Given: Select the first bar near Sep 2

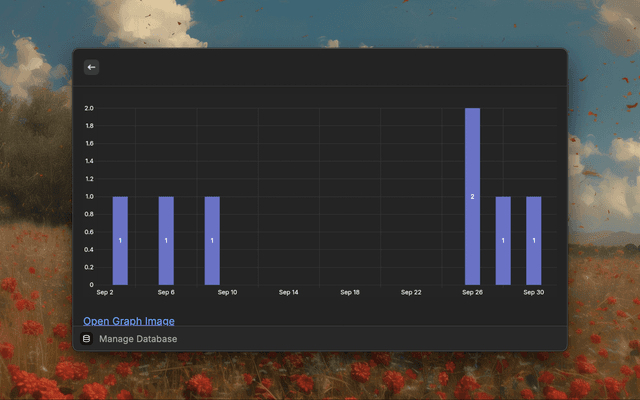Looking at the screenshot, I should click(x=120, y=240).
